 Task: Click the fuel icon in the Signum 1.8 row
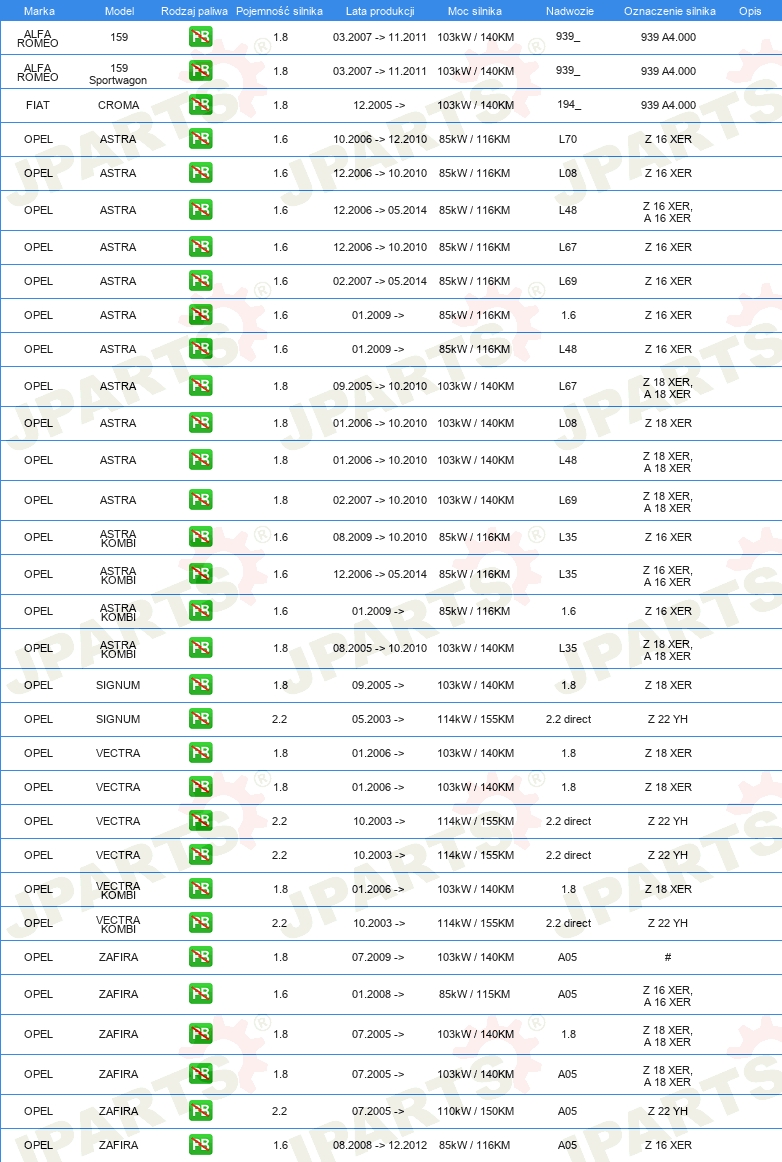(200, 685)
